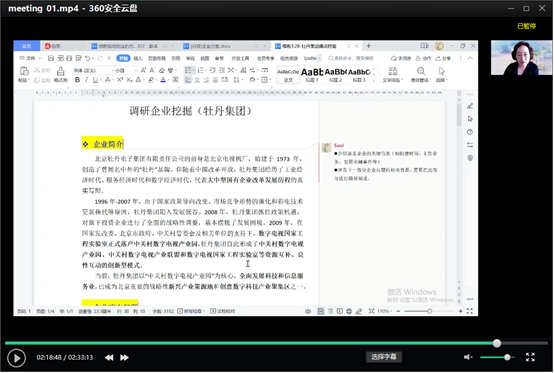
Task: Toggle Italic formatting
Action: pyautogui.click(x=86, y=80)
